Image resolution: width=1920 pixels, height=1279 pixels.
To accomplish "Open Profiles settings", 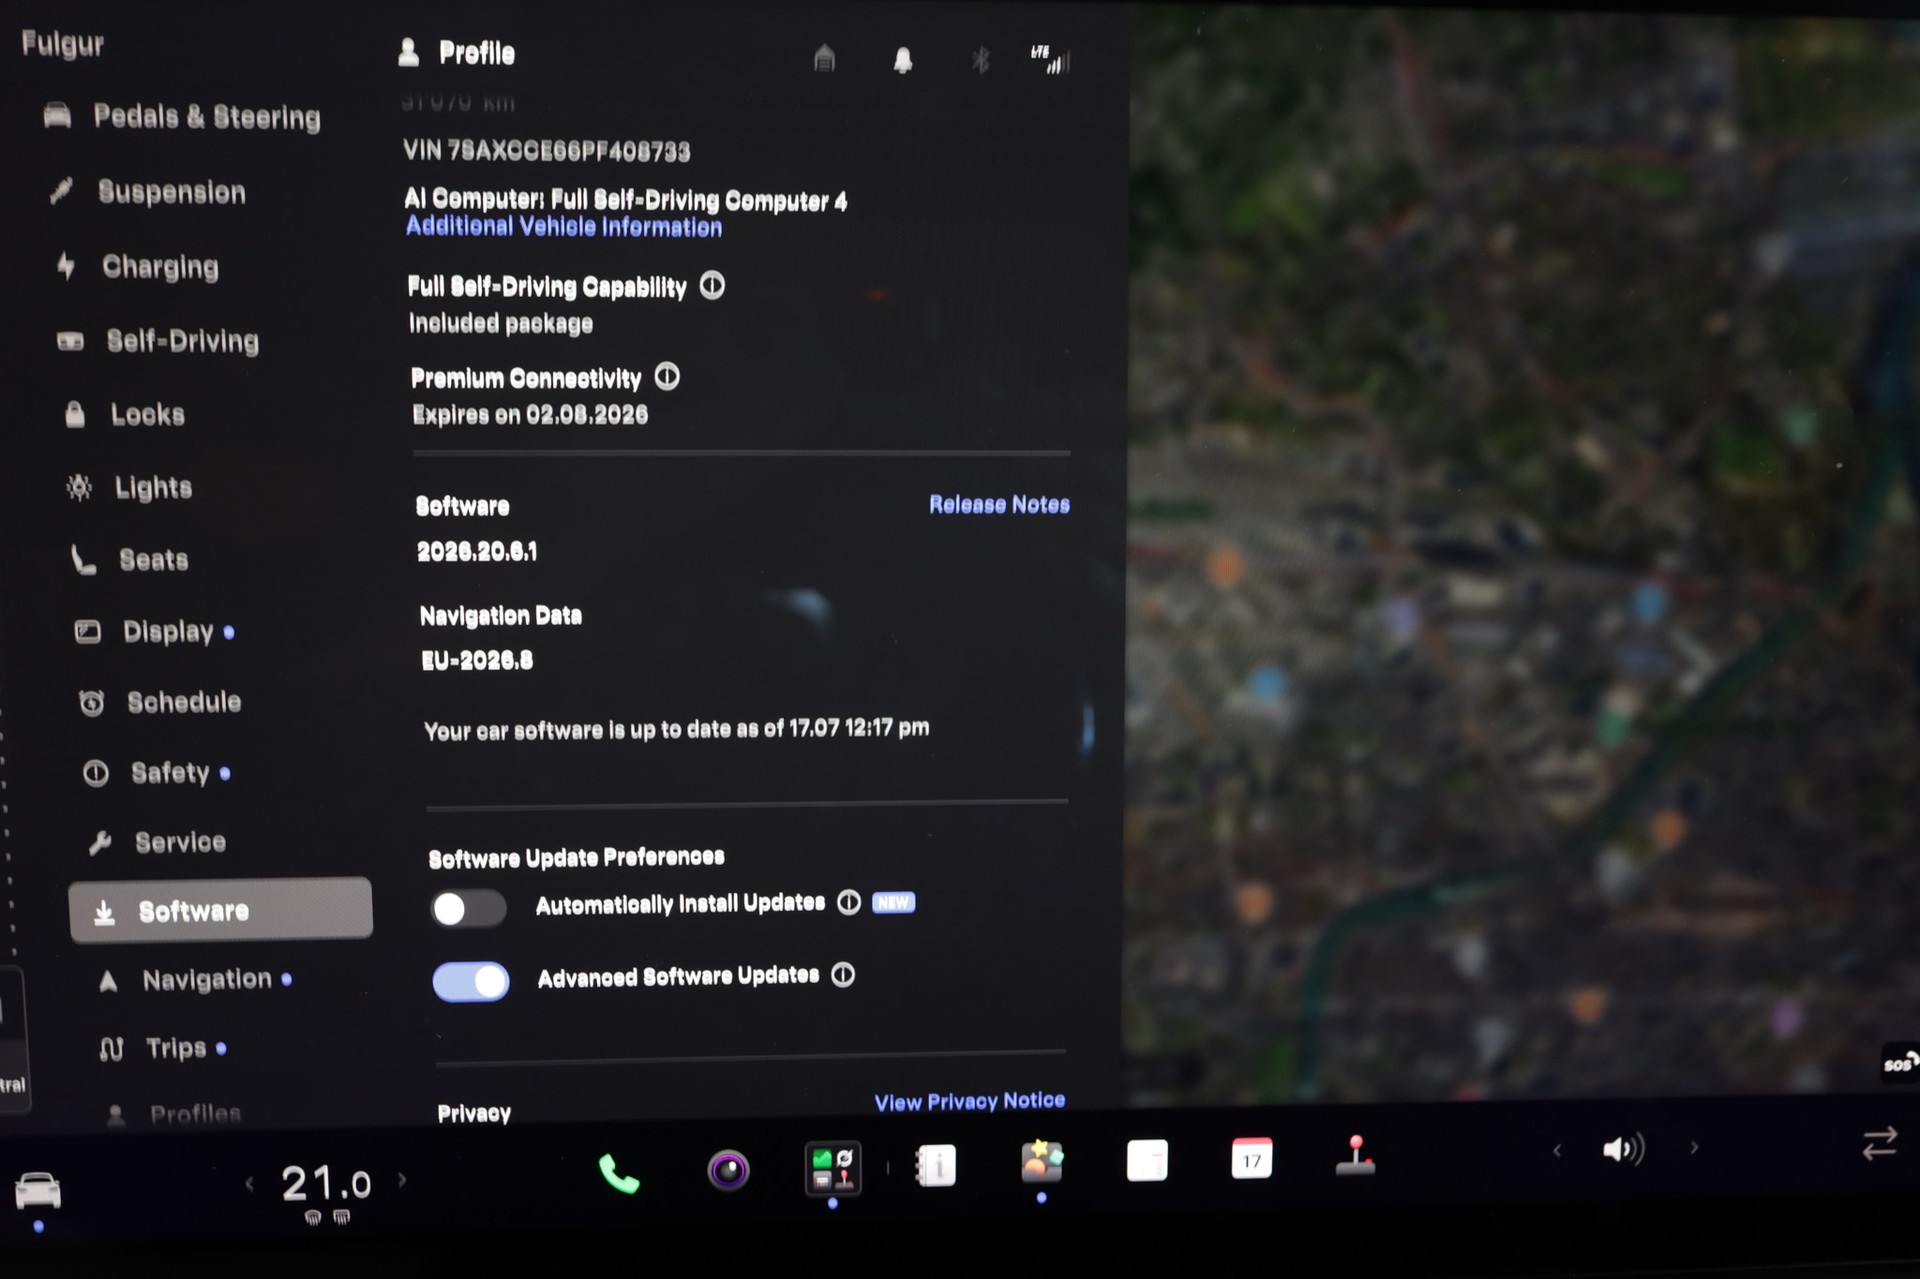I will point(174,1114).
